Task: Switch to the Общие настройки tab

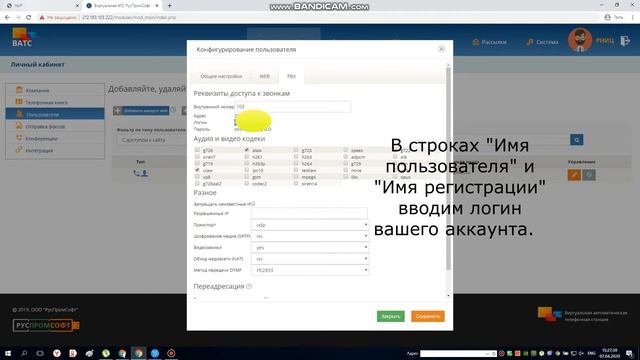Action: [221, 76]
